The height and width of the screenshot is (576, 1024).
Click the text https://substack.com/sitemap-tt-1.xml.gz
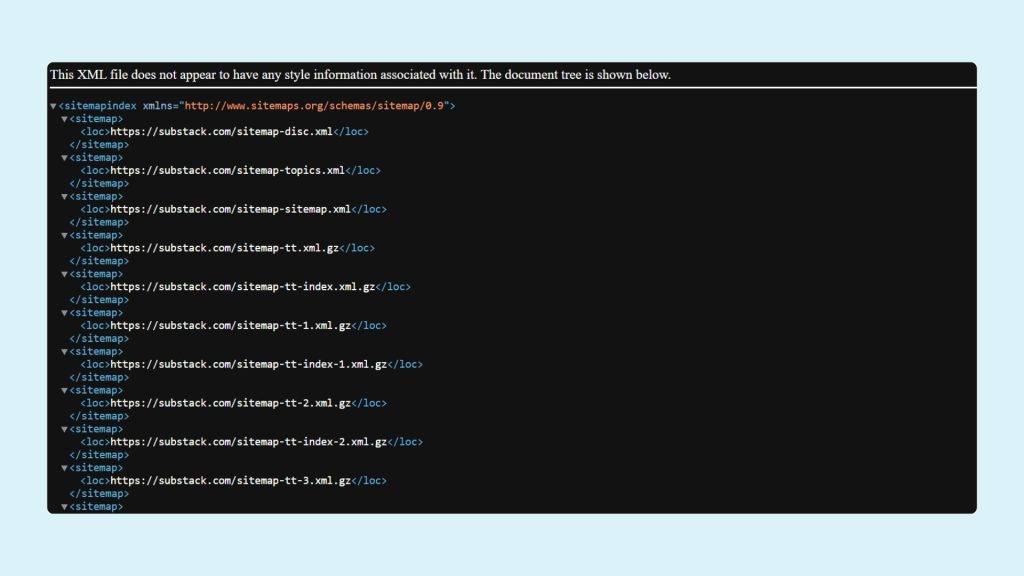231,325
